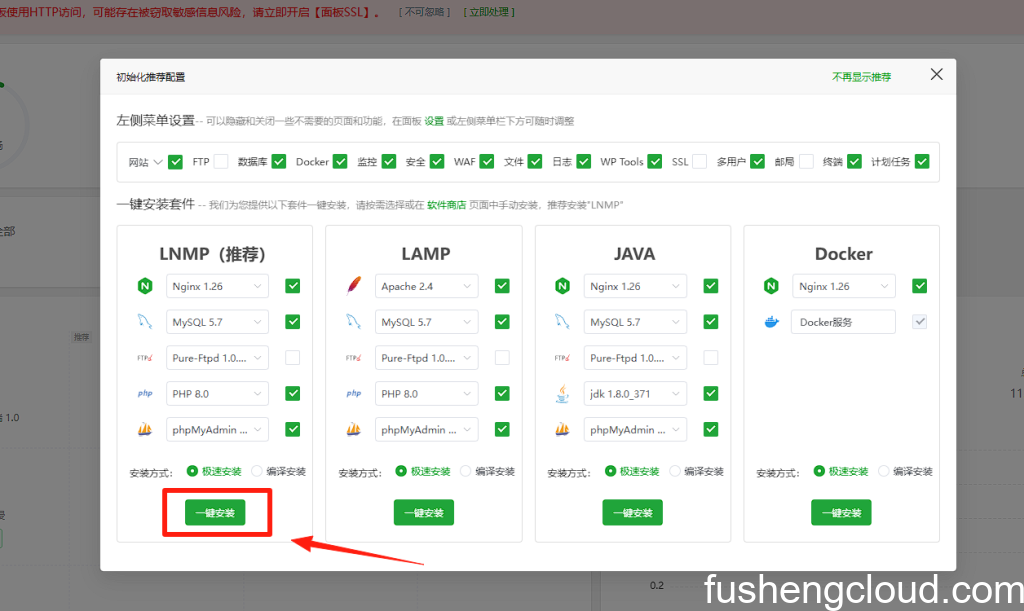This screenshot has width=1024, height=611.
Task: Click 立即处理 in the warning banner
Action: point(489,12)
